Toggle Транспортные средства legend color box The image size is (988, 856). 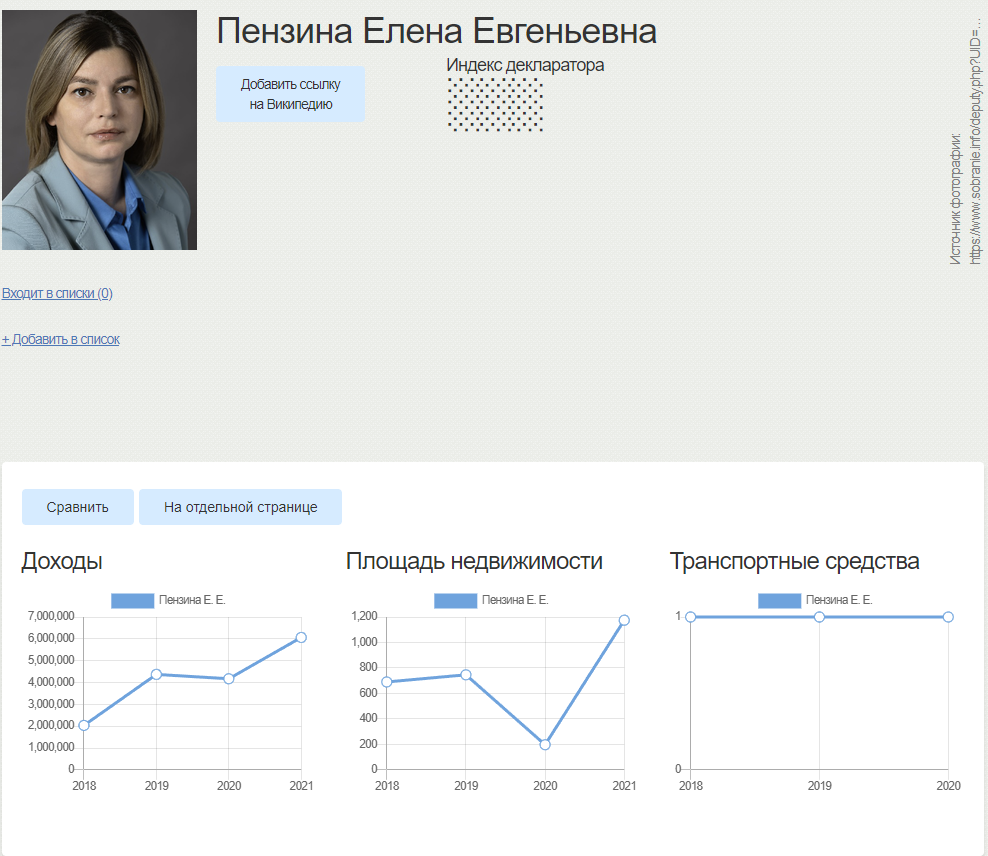point(779,600)
